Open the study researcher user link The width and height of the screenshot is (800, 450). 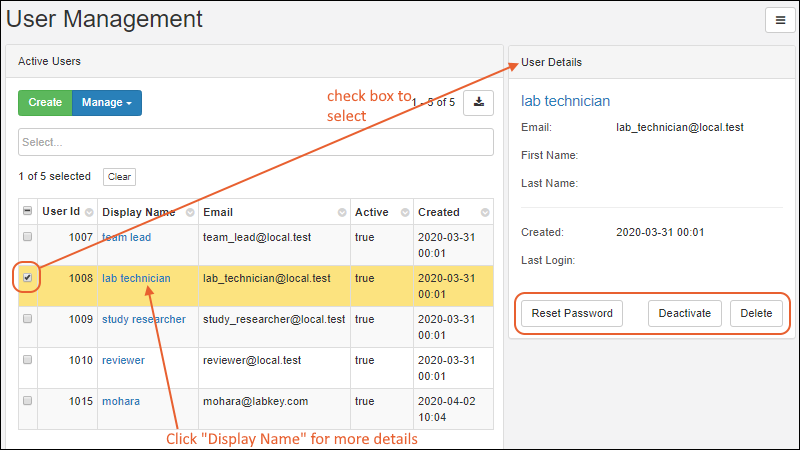coord(143,319)
